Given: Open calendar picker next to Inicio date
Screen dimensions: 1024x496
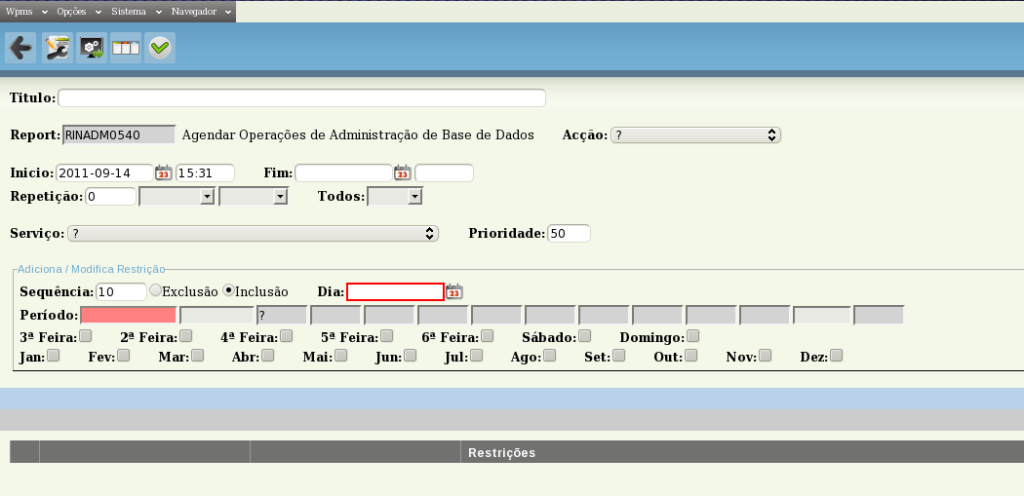Looking at the screenshot, I should (x=163, y=173).
